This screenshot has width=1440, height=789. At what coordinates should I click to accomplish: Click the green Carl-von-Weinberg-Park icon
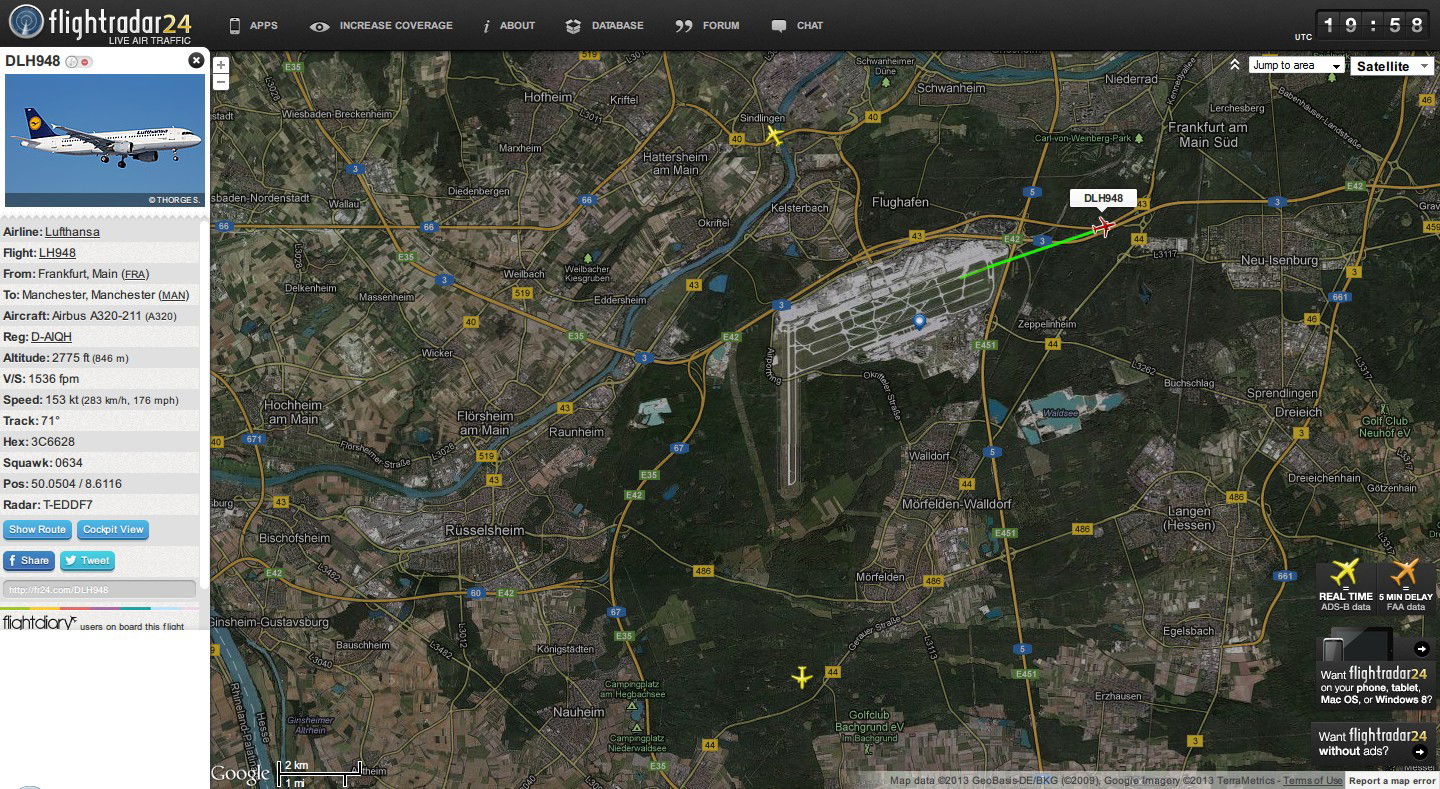point(1138,138)
